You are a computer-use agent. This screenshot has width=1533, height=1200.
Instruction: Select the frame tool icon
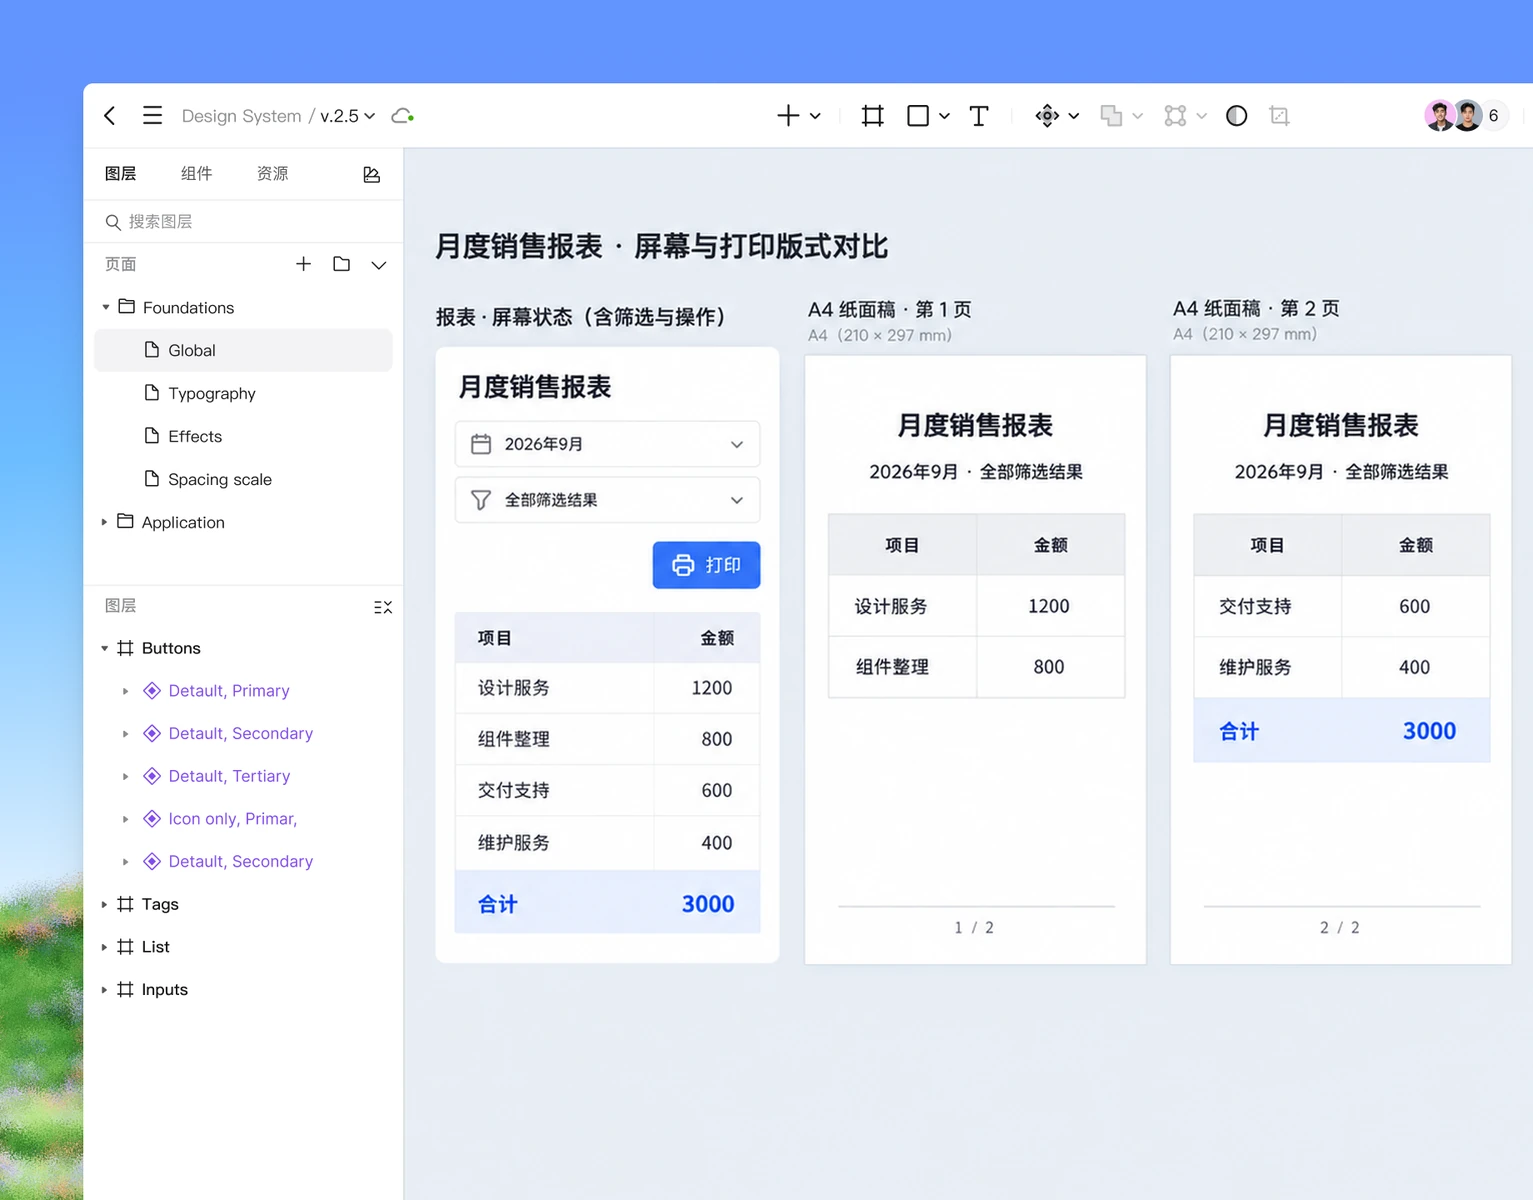click(873, 116)
